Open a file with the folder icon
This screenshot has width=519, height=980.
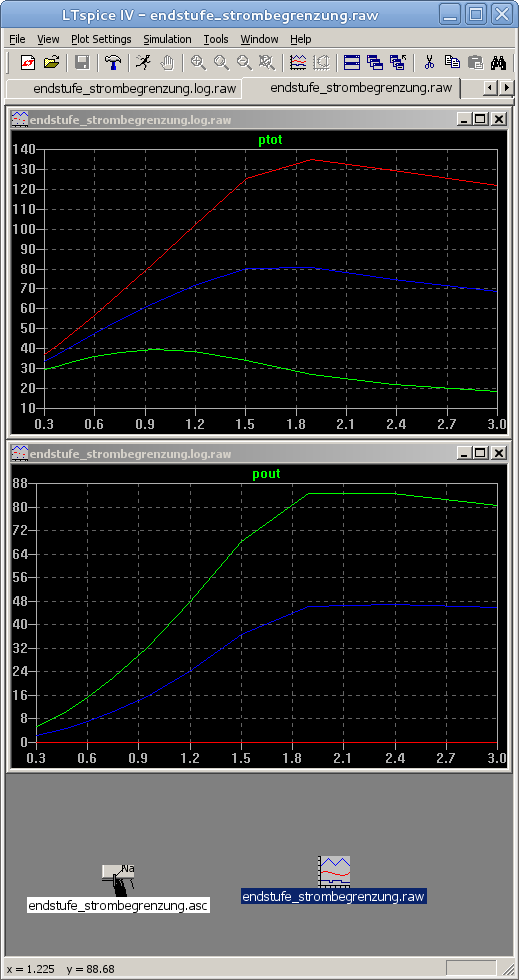[51, 62]
